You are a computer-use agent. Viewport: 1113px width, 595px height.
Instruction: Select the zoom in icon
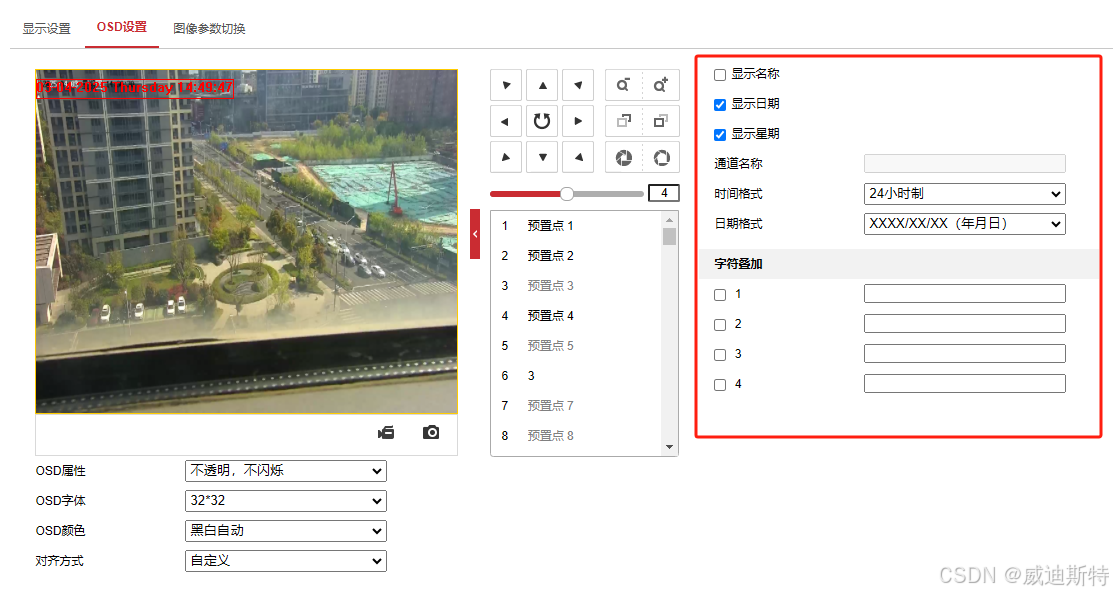click(x=660, y=85)
